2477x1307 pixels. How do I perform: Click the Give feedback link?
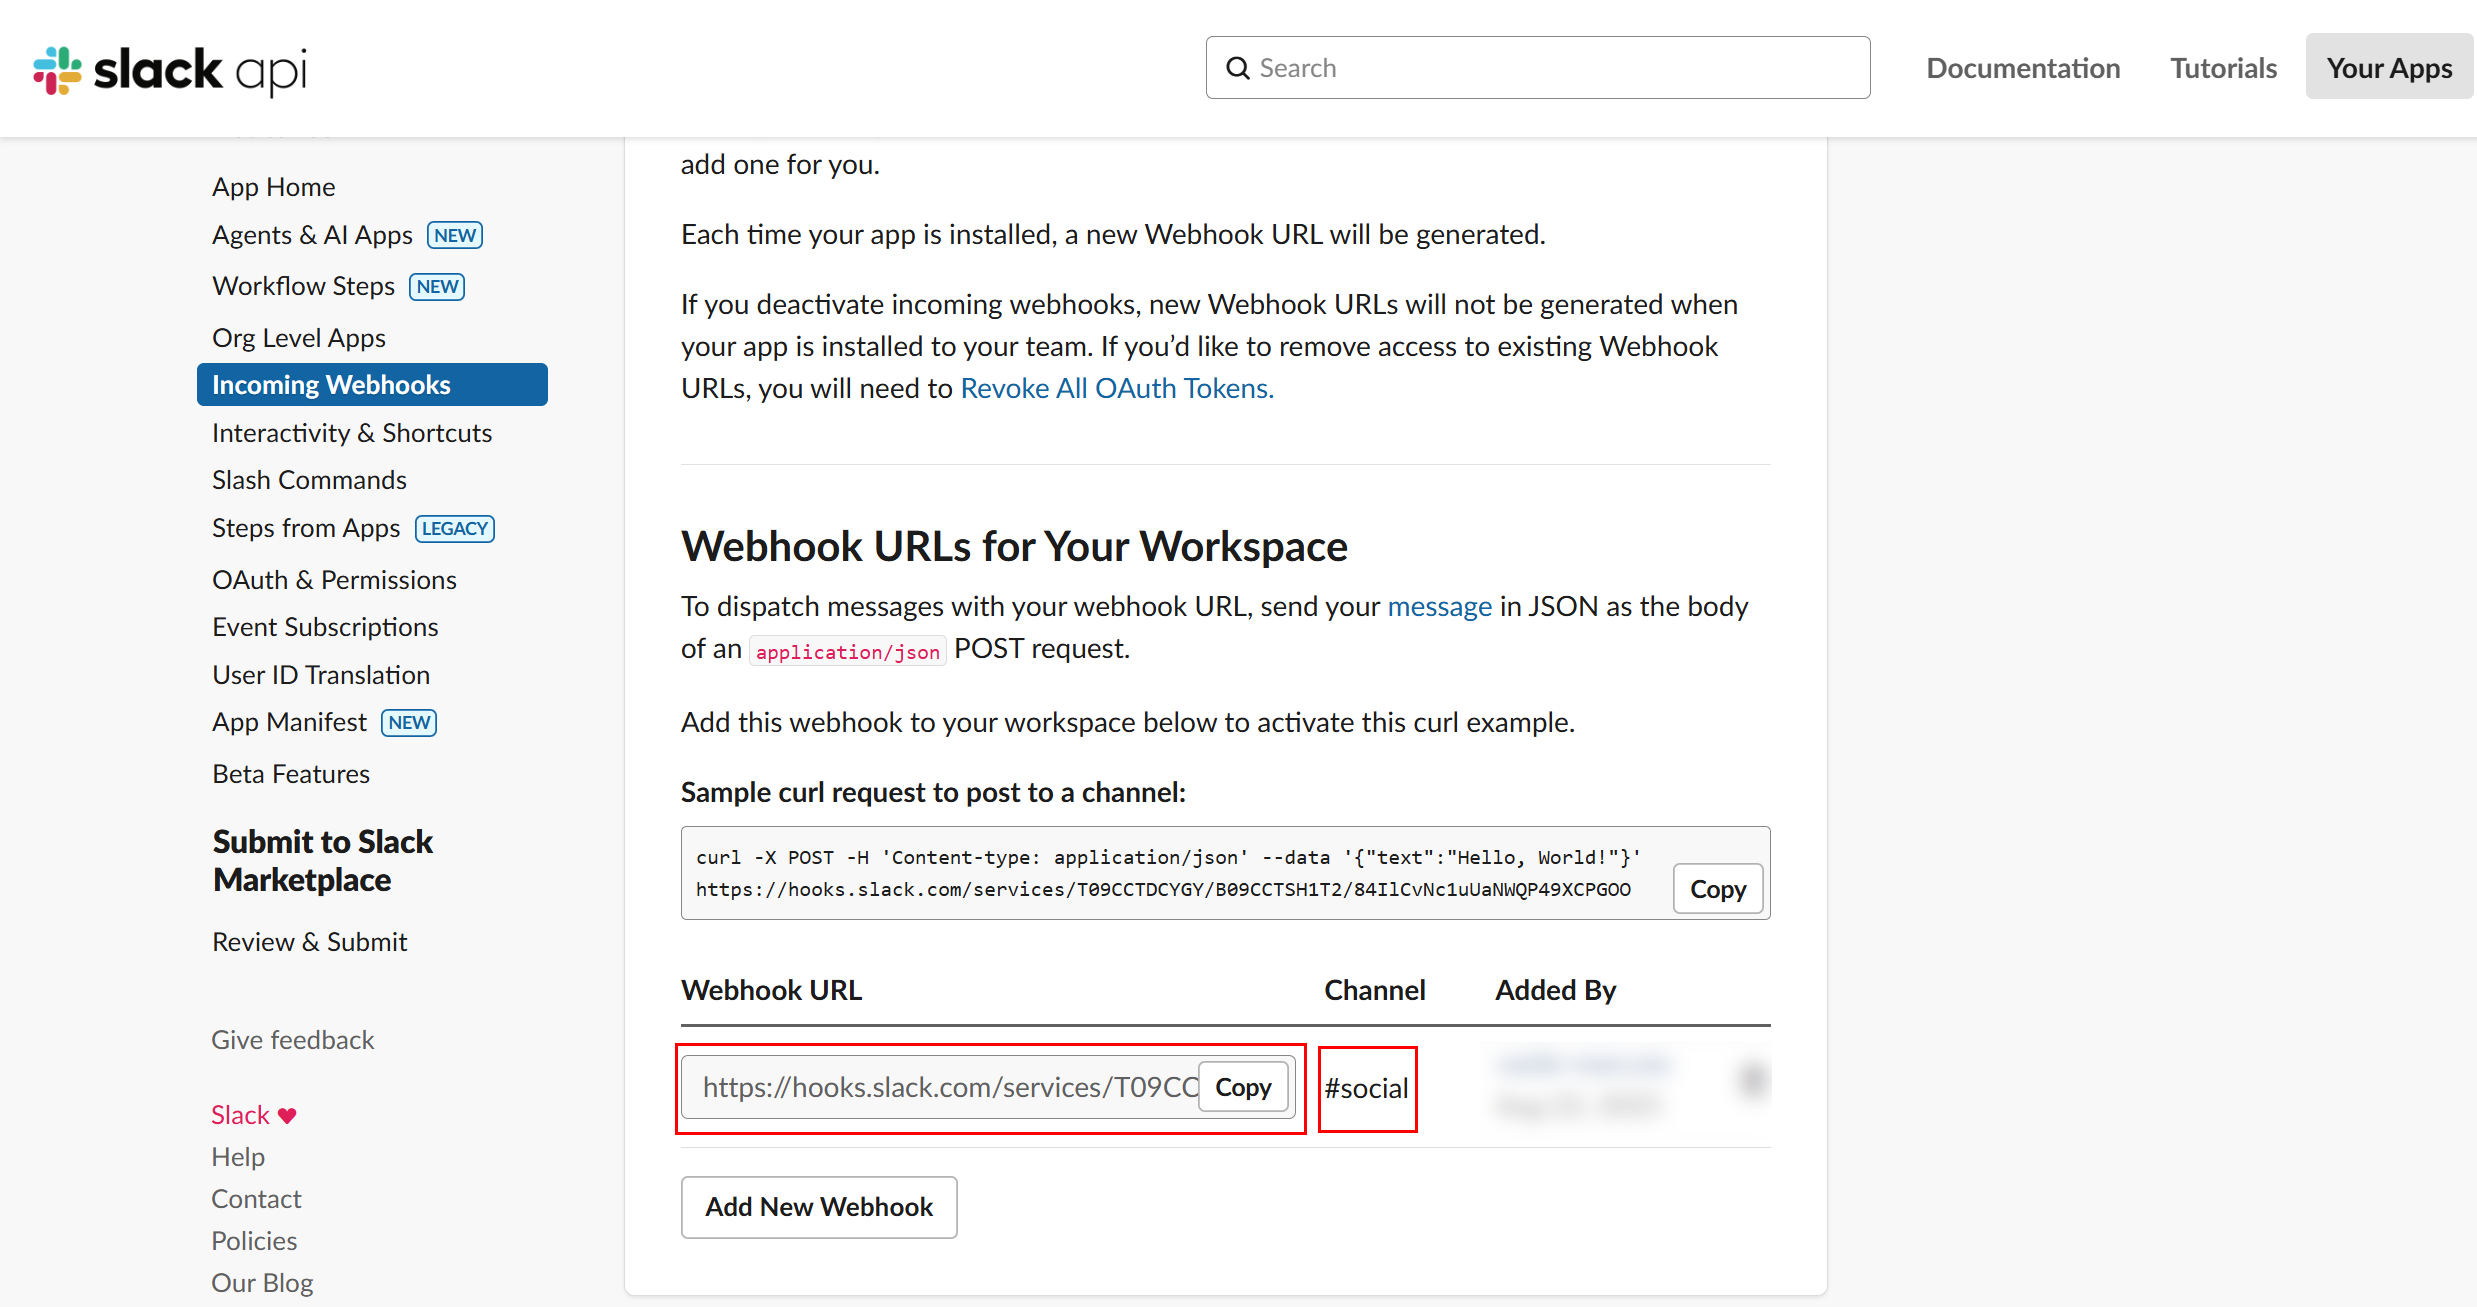tap(292, 1039)
